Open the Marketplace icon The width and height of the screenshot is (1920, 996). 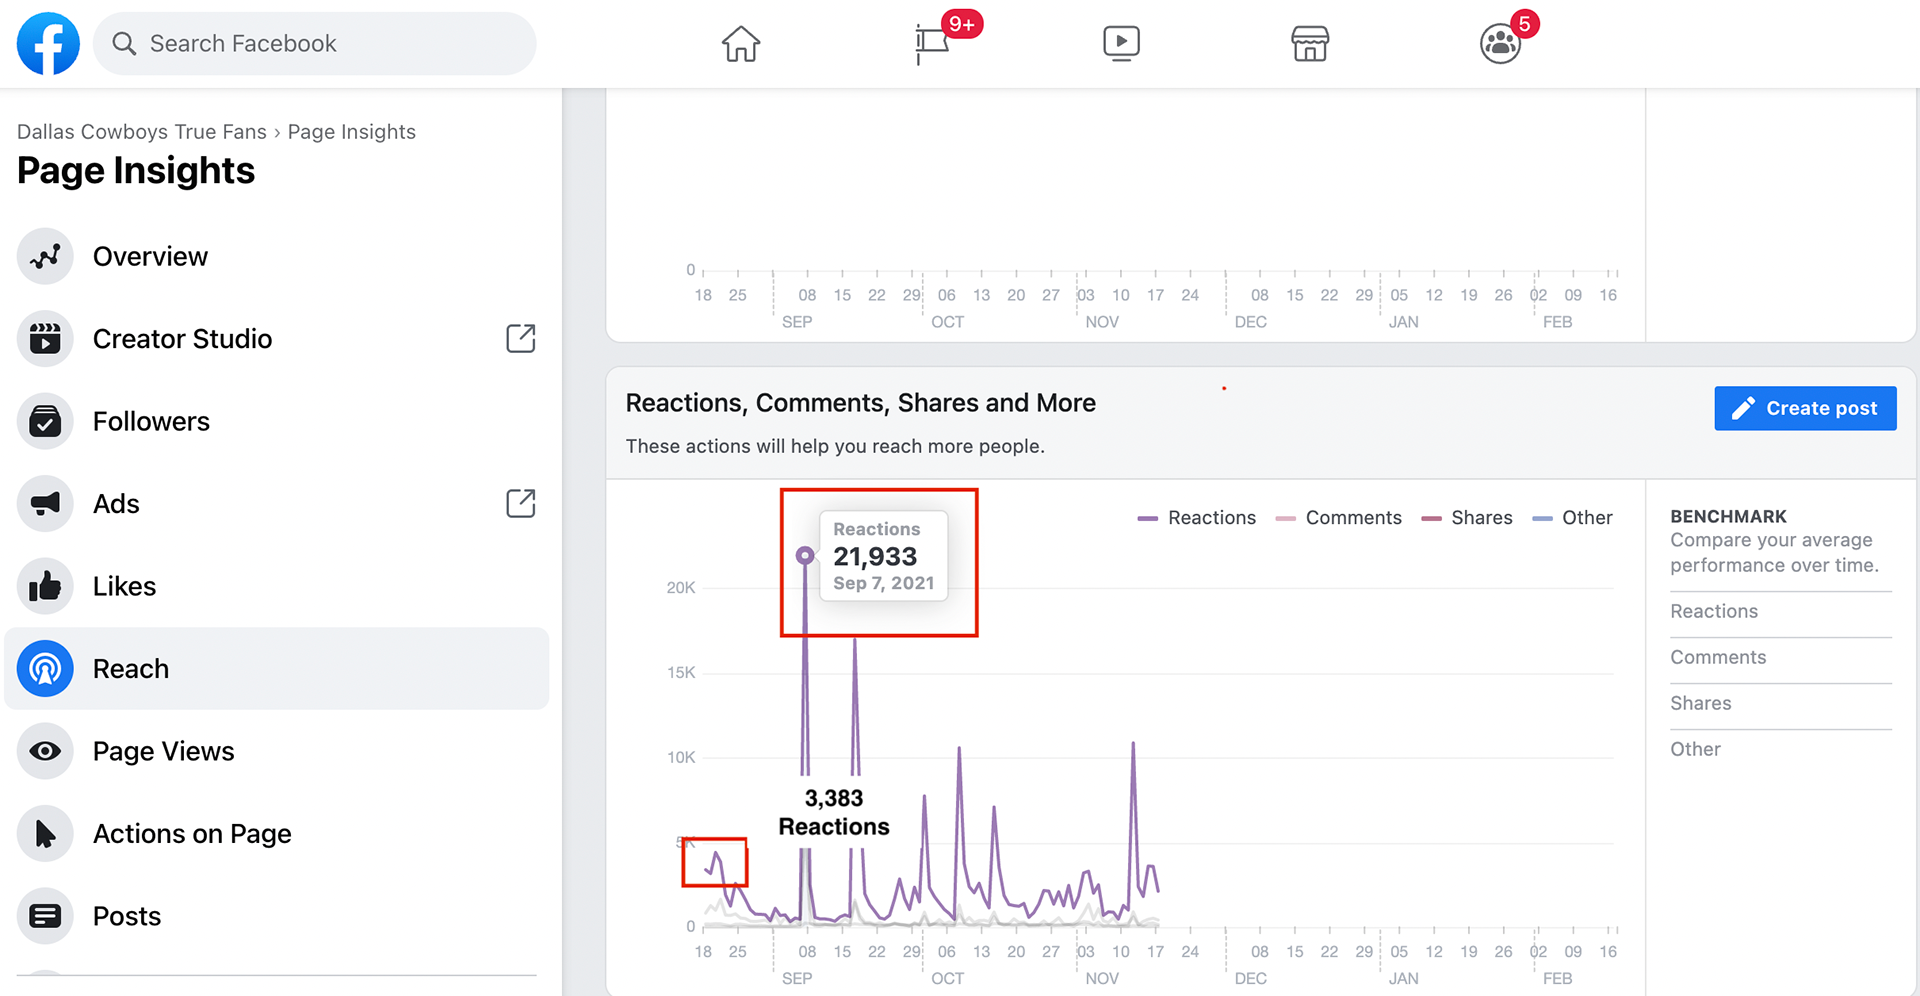pos(1310,43)
